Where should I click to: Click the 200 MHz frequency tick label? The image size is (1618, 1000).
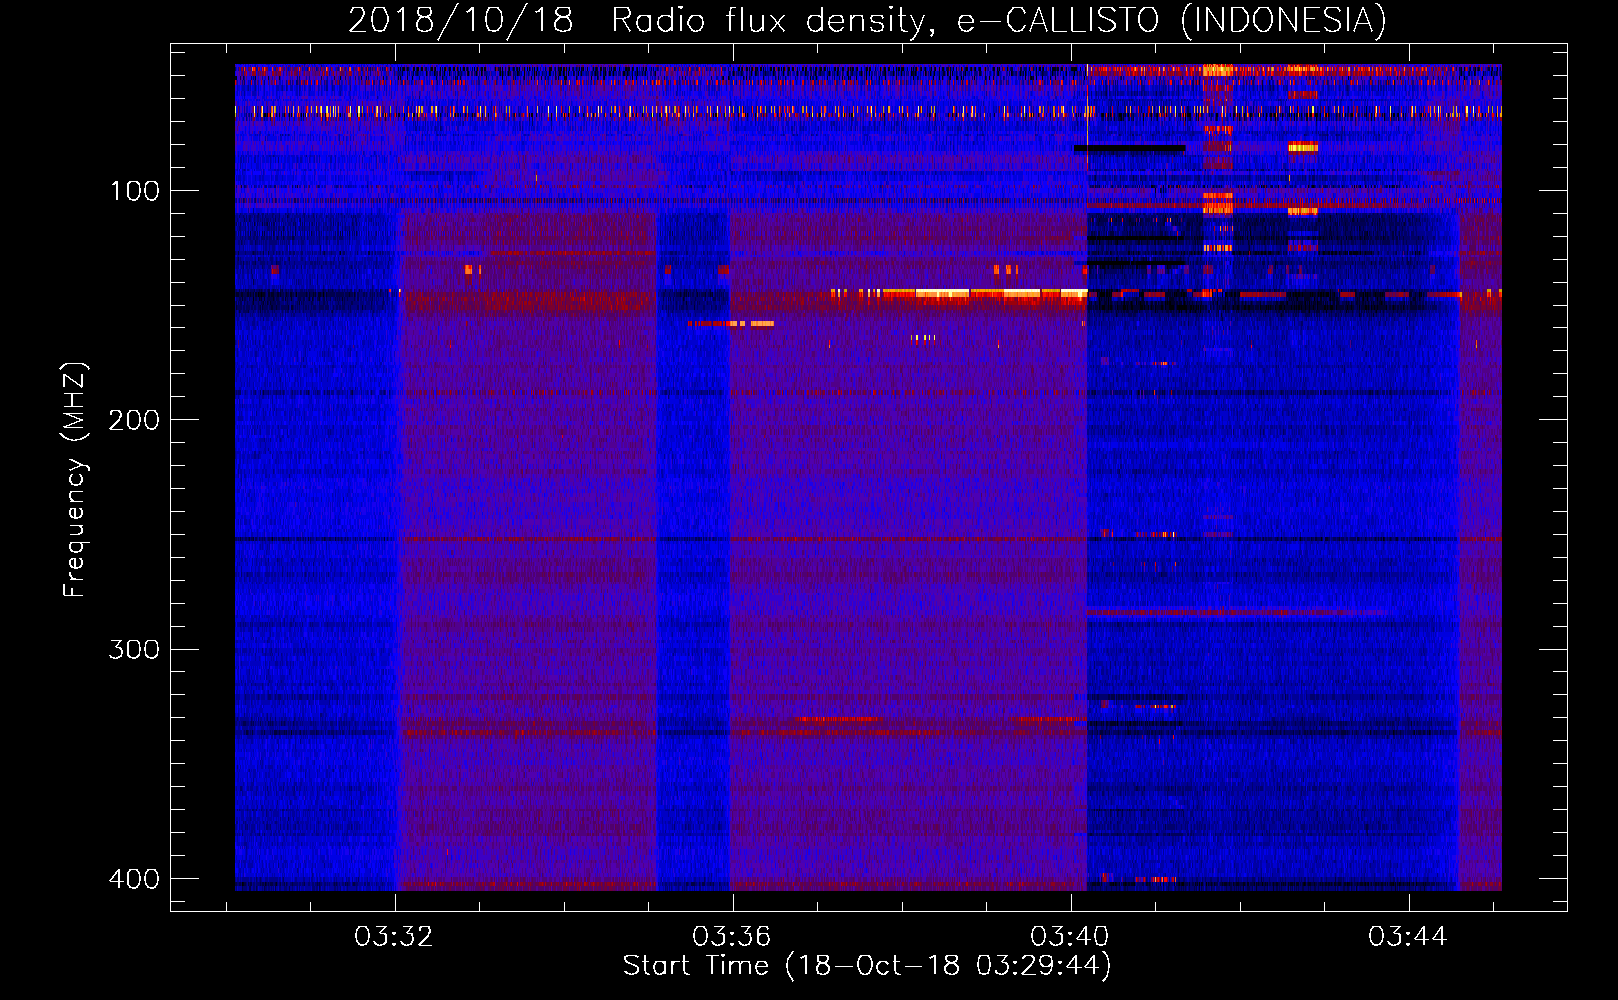(x=134, y=420)
